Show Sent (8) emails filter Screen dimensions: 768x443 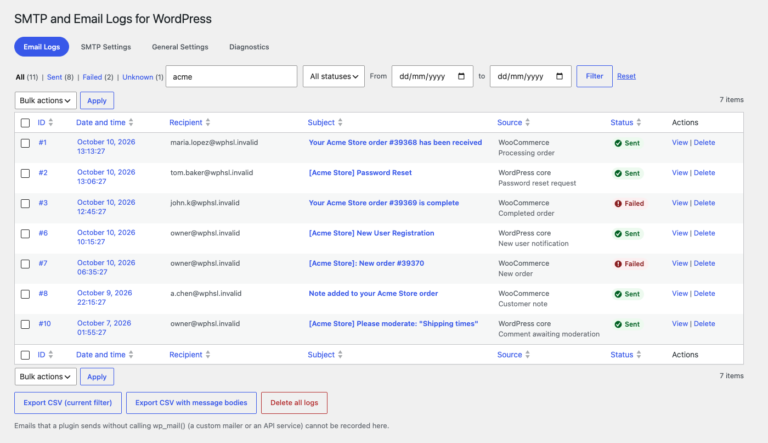[60, 77]
